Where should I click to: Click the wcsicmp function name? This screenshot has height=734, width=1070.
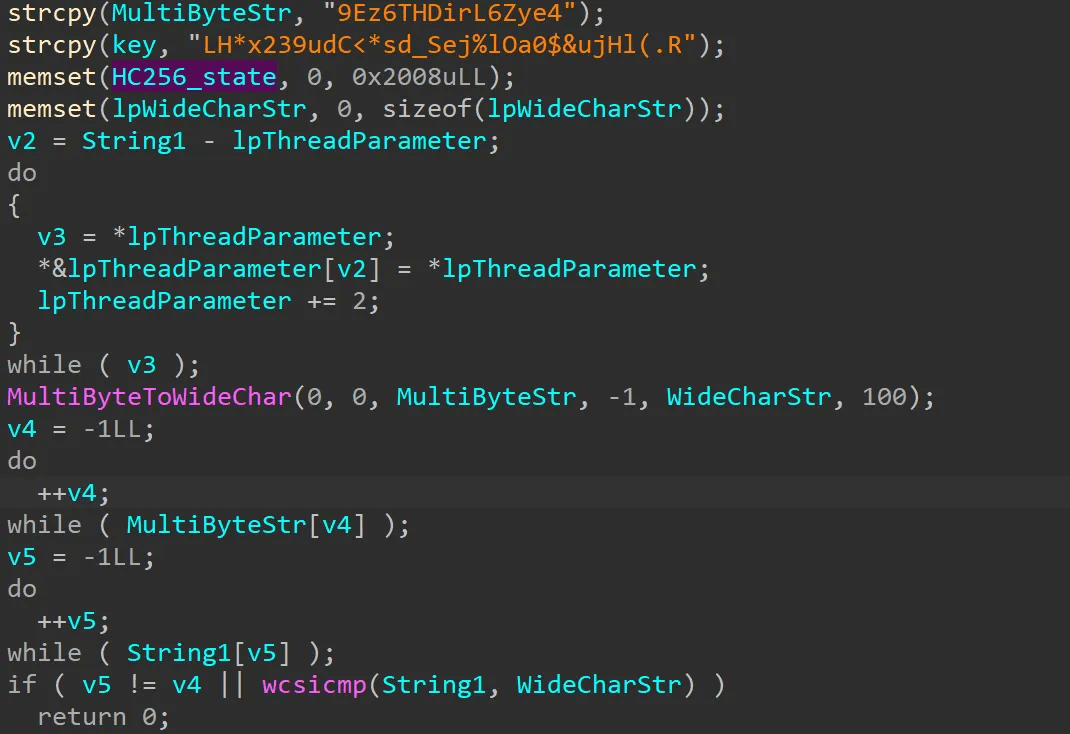(315, 685)
